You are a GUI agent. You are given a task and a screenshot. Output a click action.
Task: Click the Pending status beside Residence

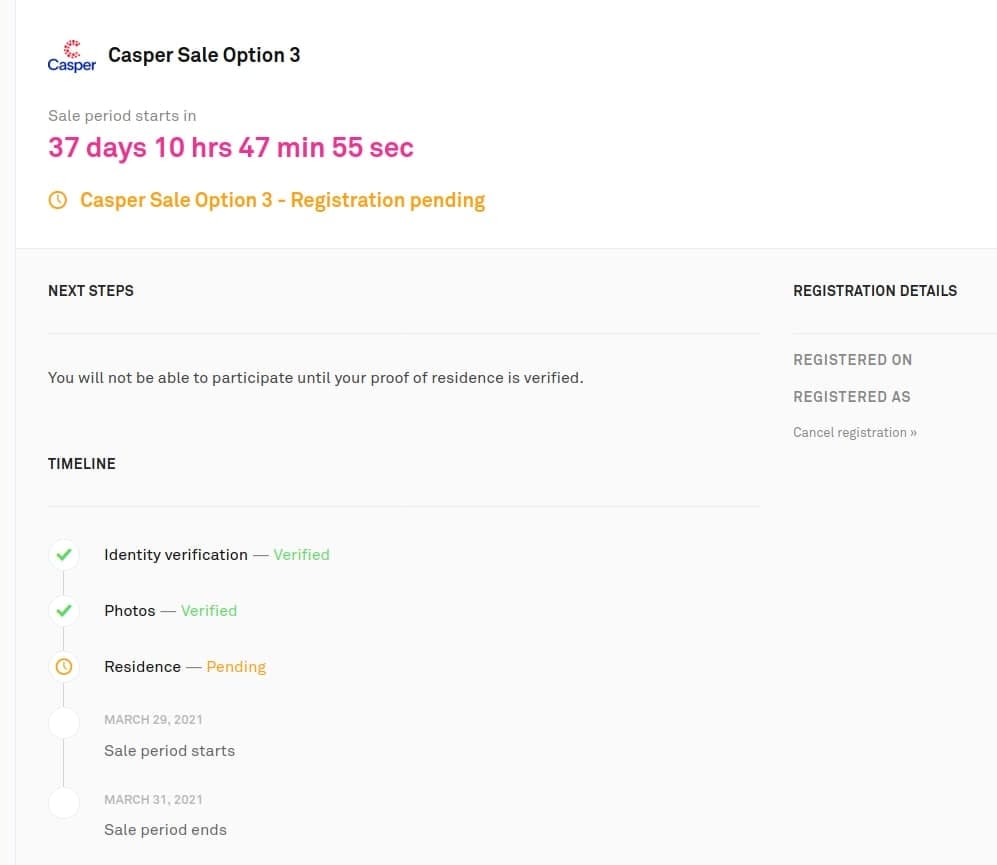coord(236,667)
